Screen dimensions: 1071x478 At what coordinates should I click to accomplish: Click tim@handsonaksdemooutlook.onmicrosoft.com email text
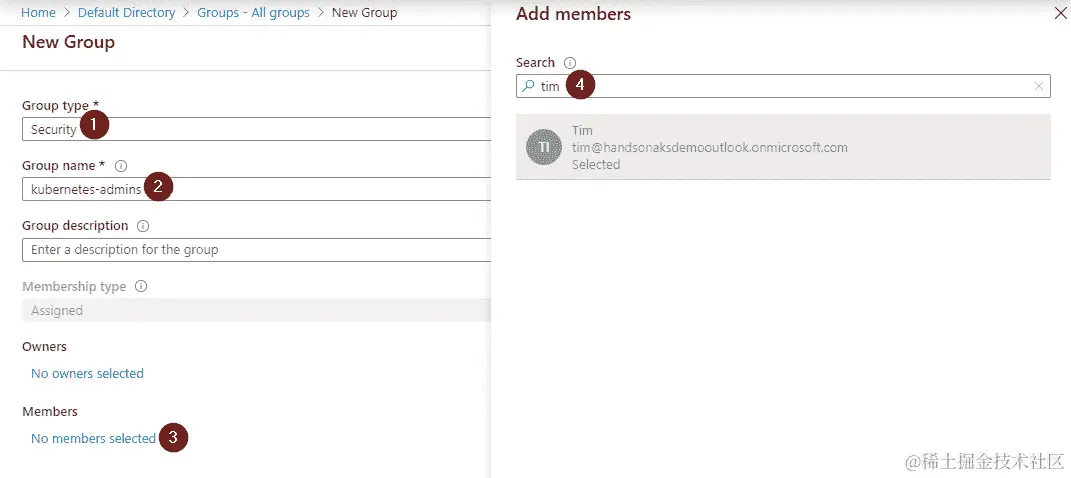710,147
